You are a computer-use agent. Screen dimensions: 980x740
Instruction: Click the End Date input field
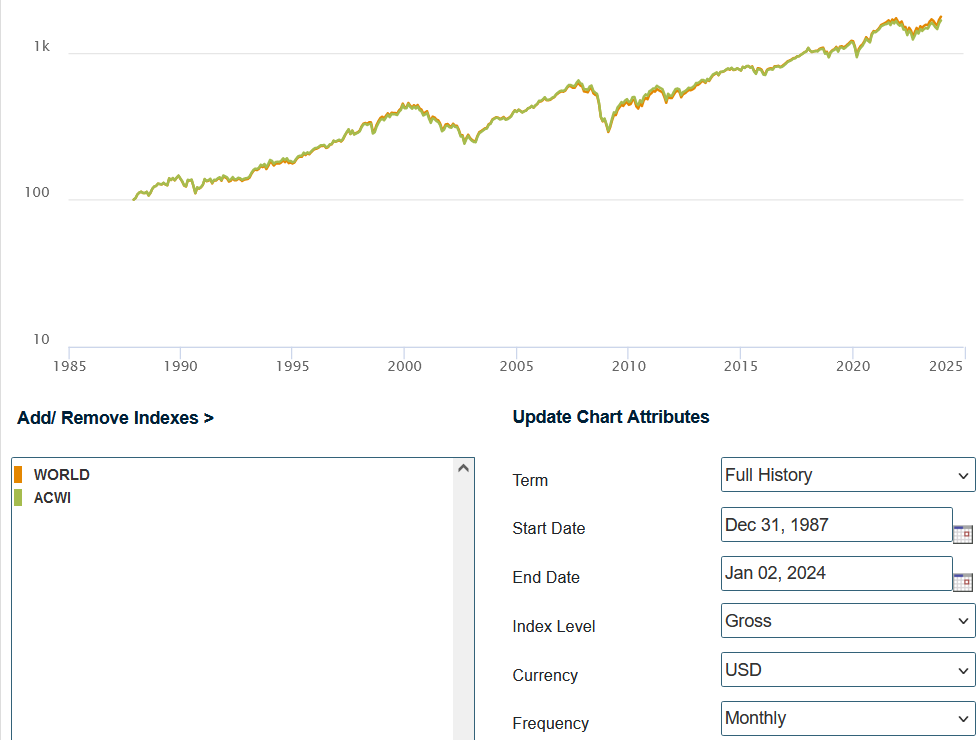tap(835, 573)
